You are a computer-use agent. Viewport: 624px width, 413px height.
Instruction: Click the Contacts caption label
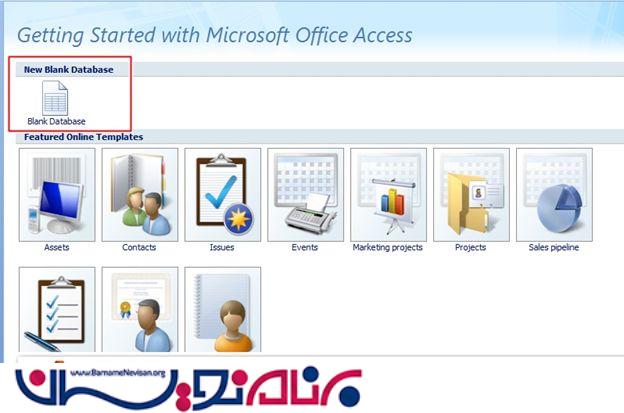[x=139, y=247]
